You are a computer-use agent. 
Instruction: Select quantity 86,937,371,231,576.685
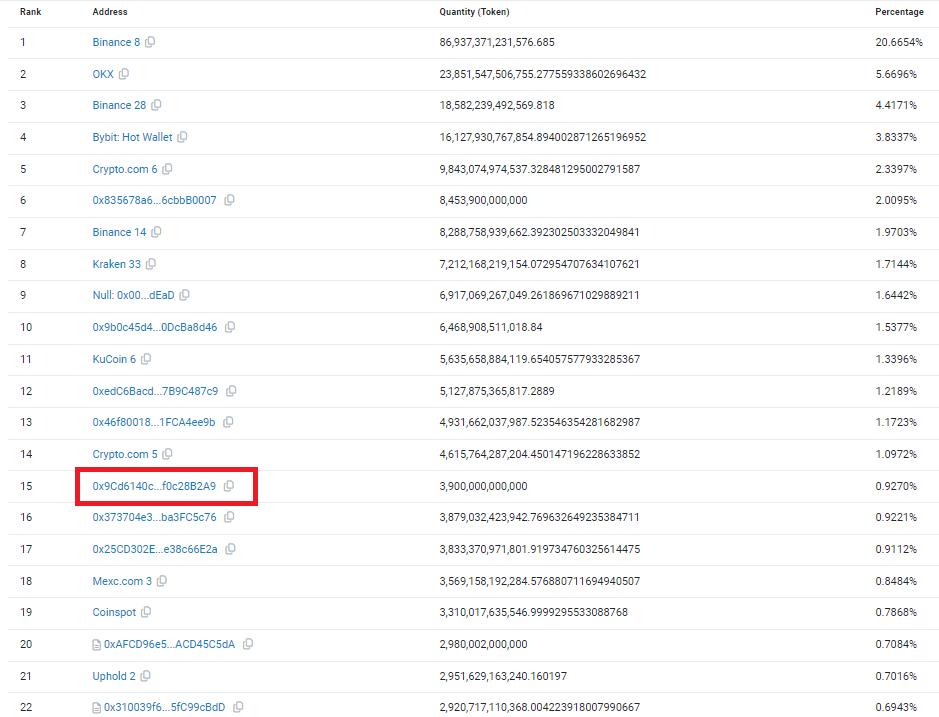496,42
